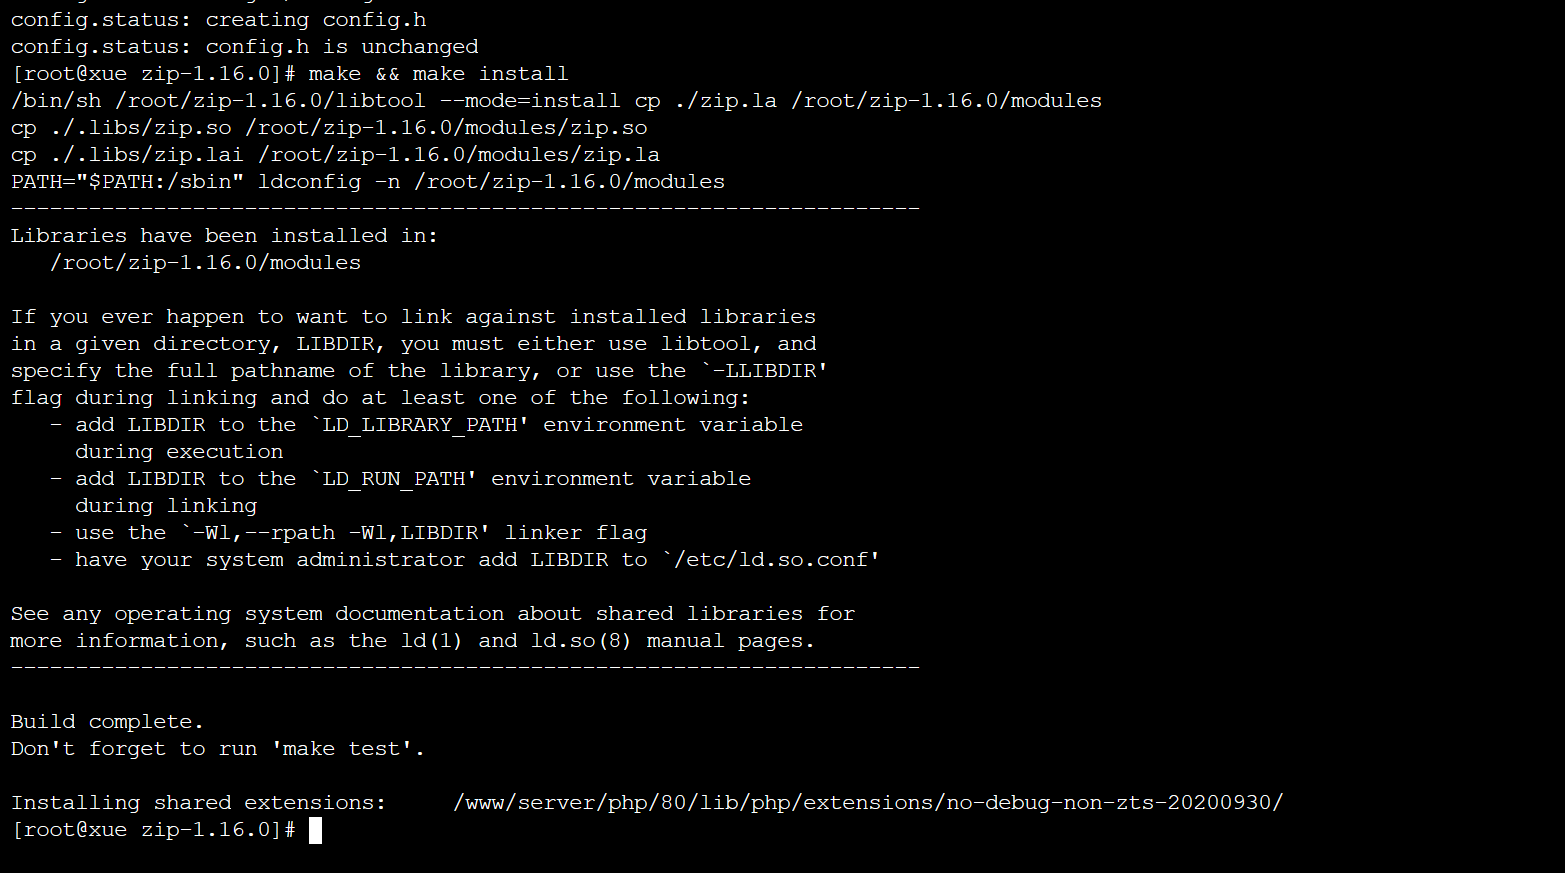The height and width of the screenshot is (873, 1565).
Task: Click the PHP extensions install path
Action: [x=868, y=803]
